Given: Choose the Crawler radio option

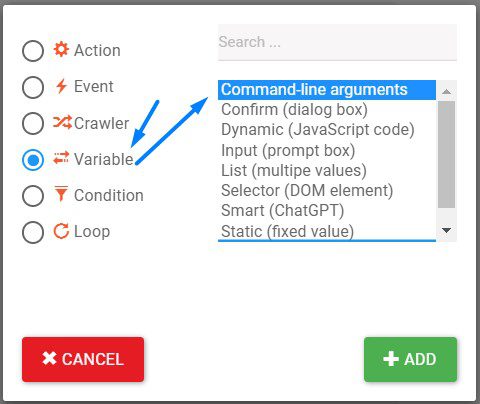Looking at the screenshot, I should coord(33,123).
